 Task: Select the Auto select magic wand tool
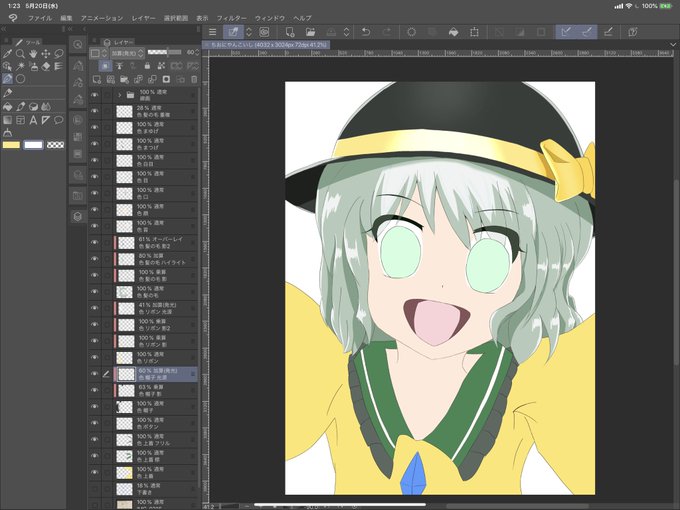tap(20, 66)
